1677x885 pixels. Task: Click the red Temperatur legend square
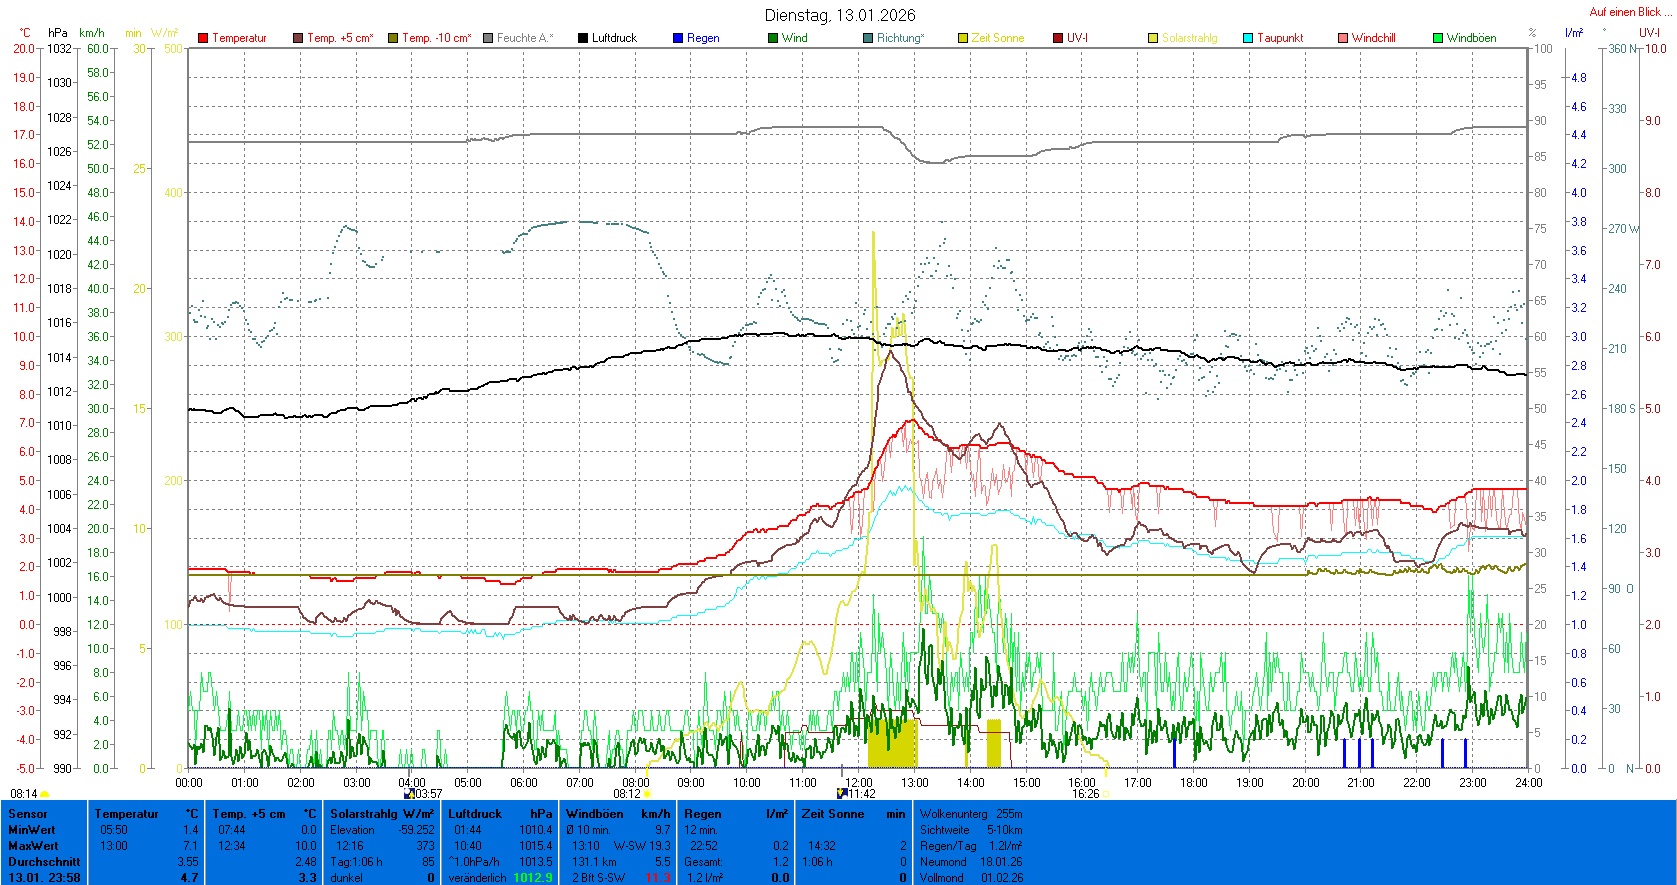(203, 38)
